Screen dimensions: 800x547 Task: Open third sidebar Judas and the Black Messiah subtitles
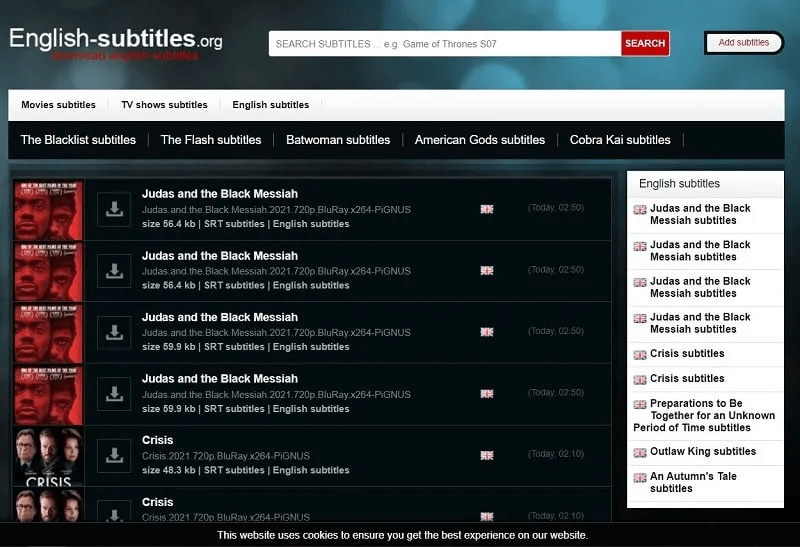point(700,287)
